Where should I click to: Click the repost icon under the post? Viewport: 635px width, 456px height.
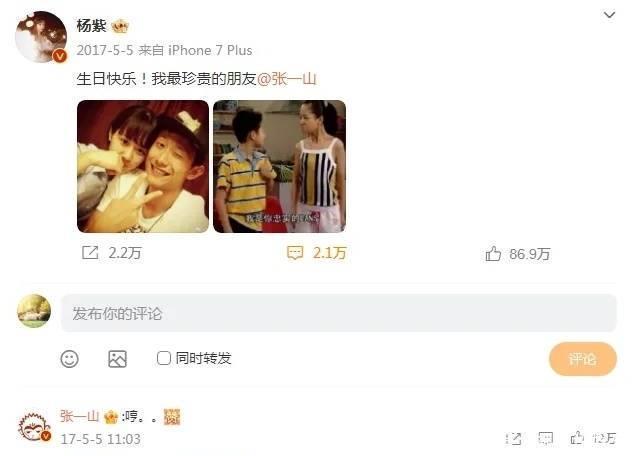point(90,253)
